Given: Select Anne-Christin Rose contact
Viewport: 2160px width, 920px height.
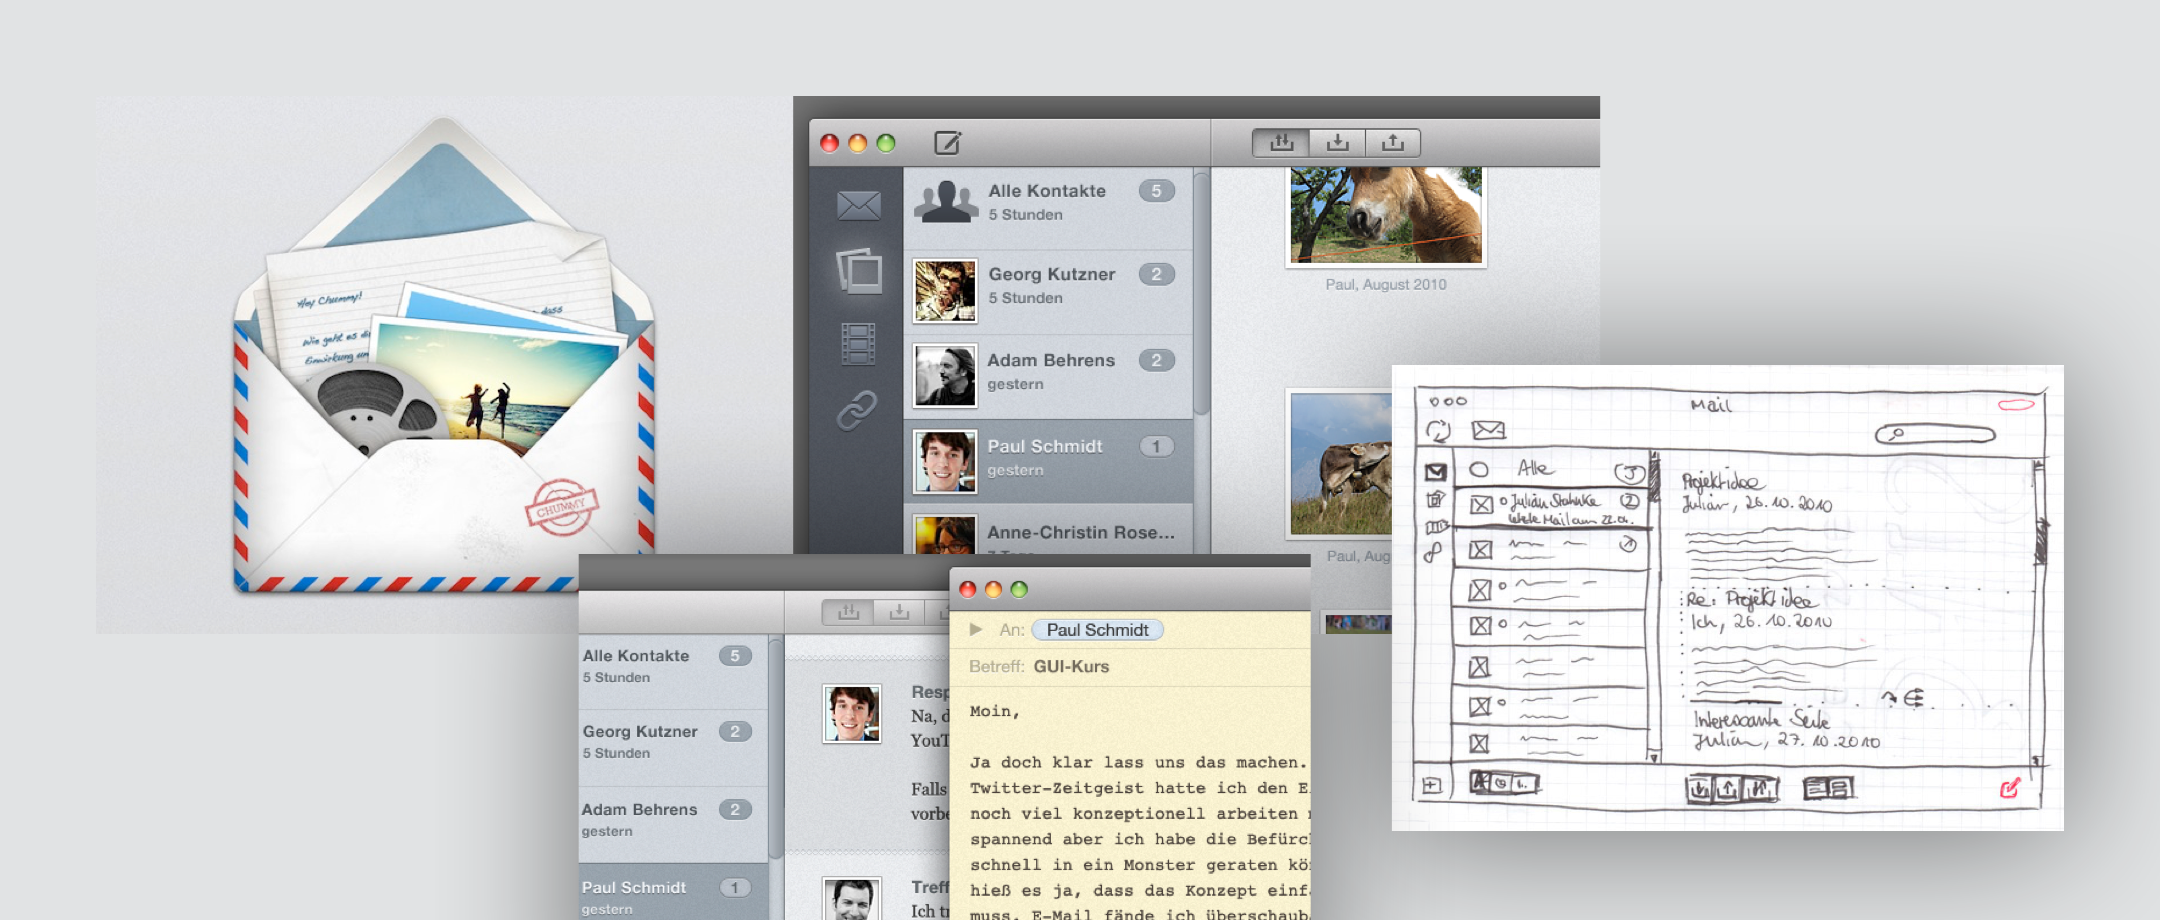Looking at the screenshot, I should pyautogui.click(x=1080, y=533).
